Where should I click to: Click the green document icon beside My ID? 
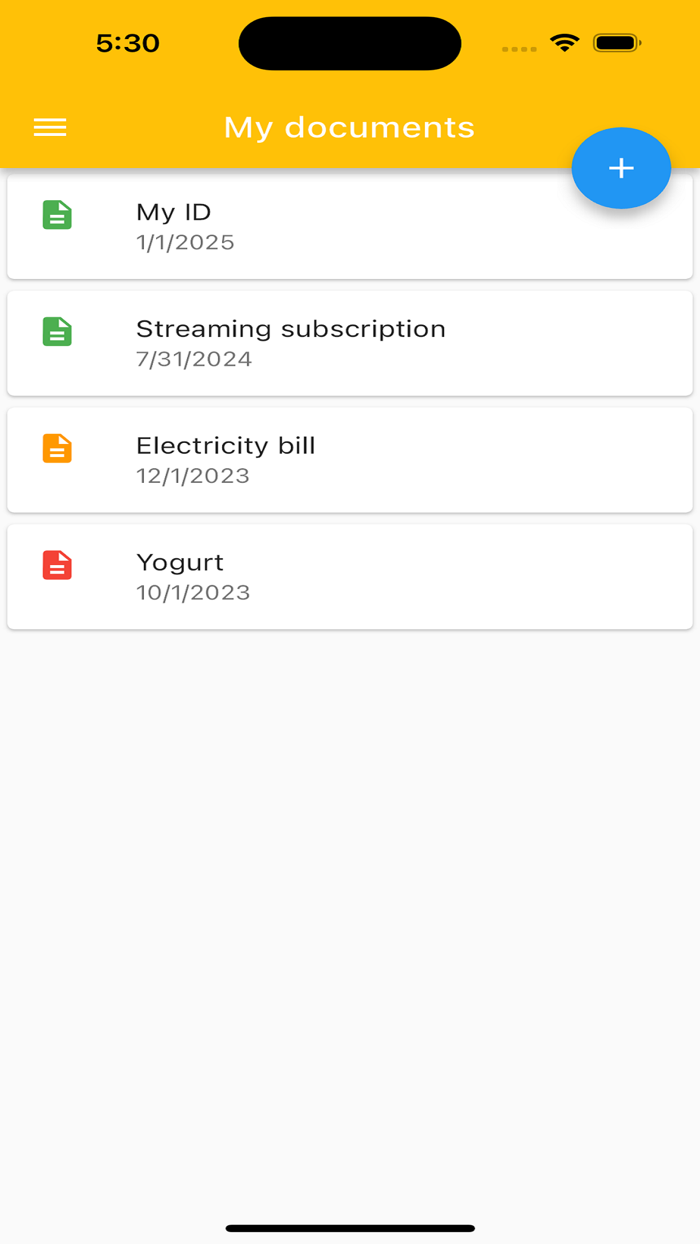click(x=57, y=215)
